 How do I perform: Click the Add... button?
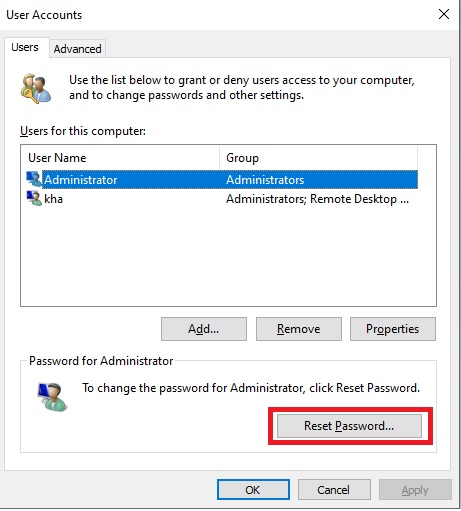click(204, 329)
